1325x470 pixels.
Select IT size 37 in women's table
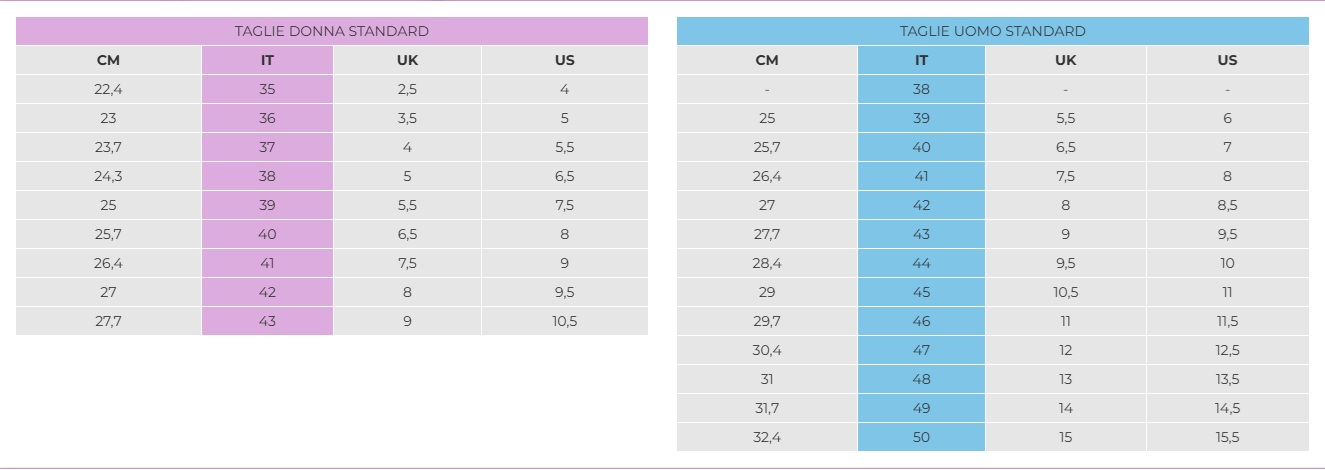[267, 147]
